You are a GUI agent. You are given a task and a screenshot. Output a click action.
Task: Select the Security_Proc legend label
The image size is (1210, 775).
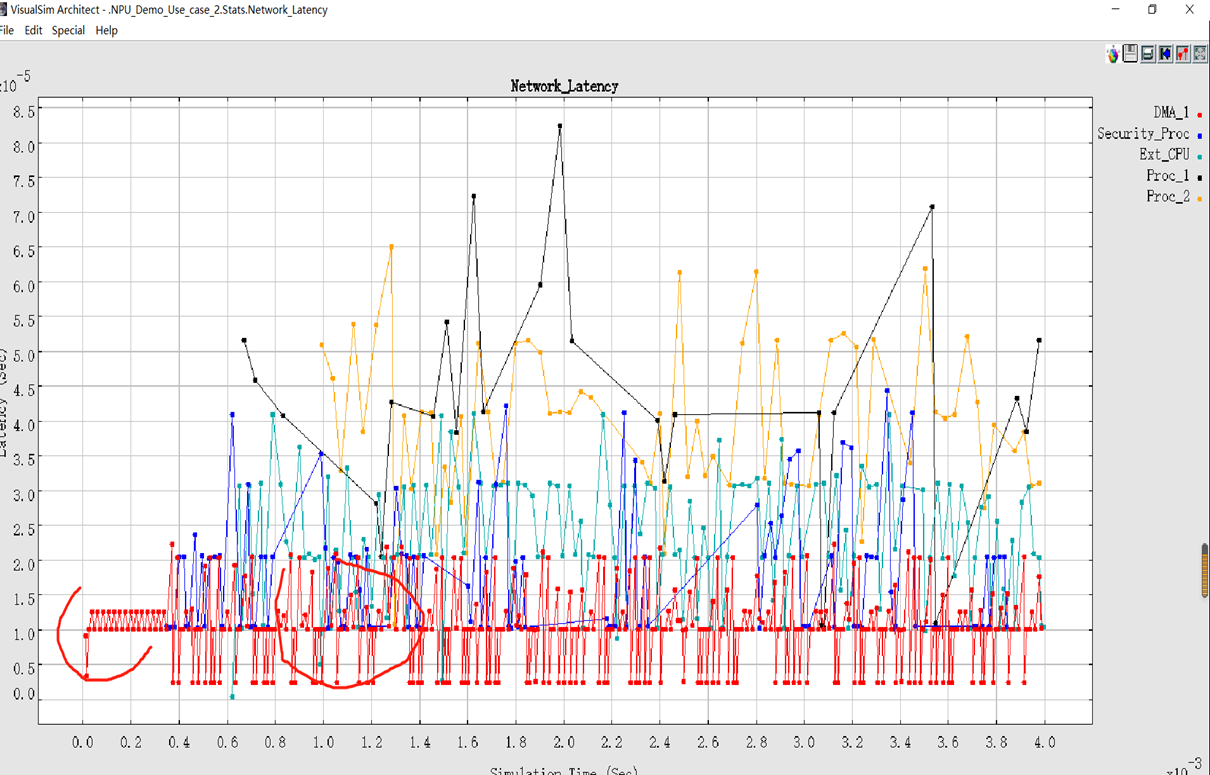(1143, 133)
